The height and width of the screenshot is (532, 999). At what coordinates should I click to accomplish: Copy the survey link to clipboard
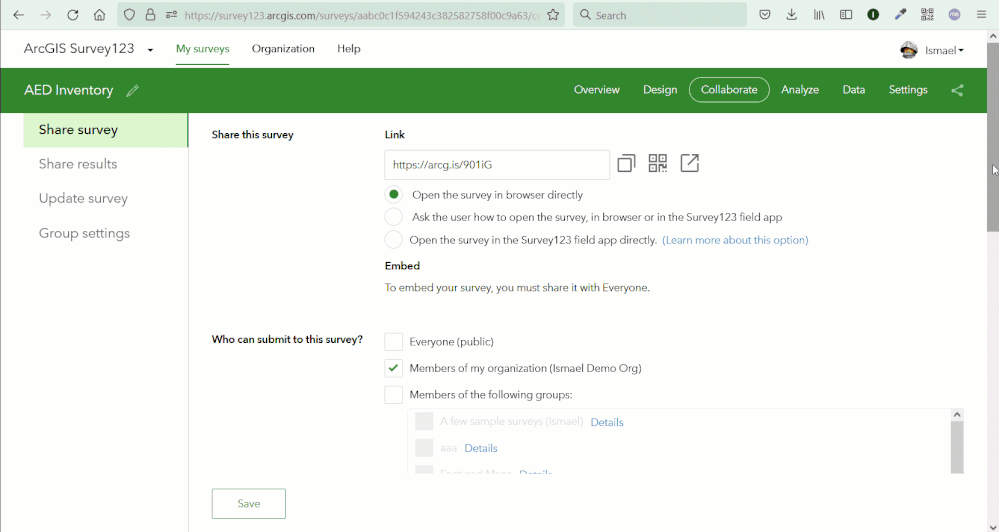point(626,163)
